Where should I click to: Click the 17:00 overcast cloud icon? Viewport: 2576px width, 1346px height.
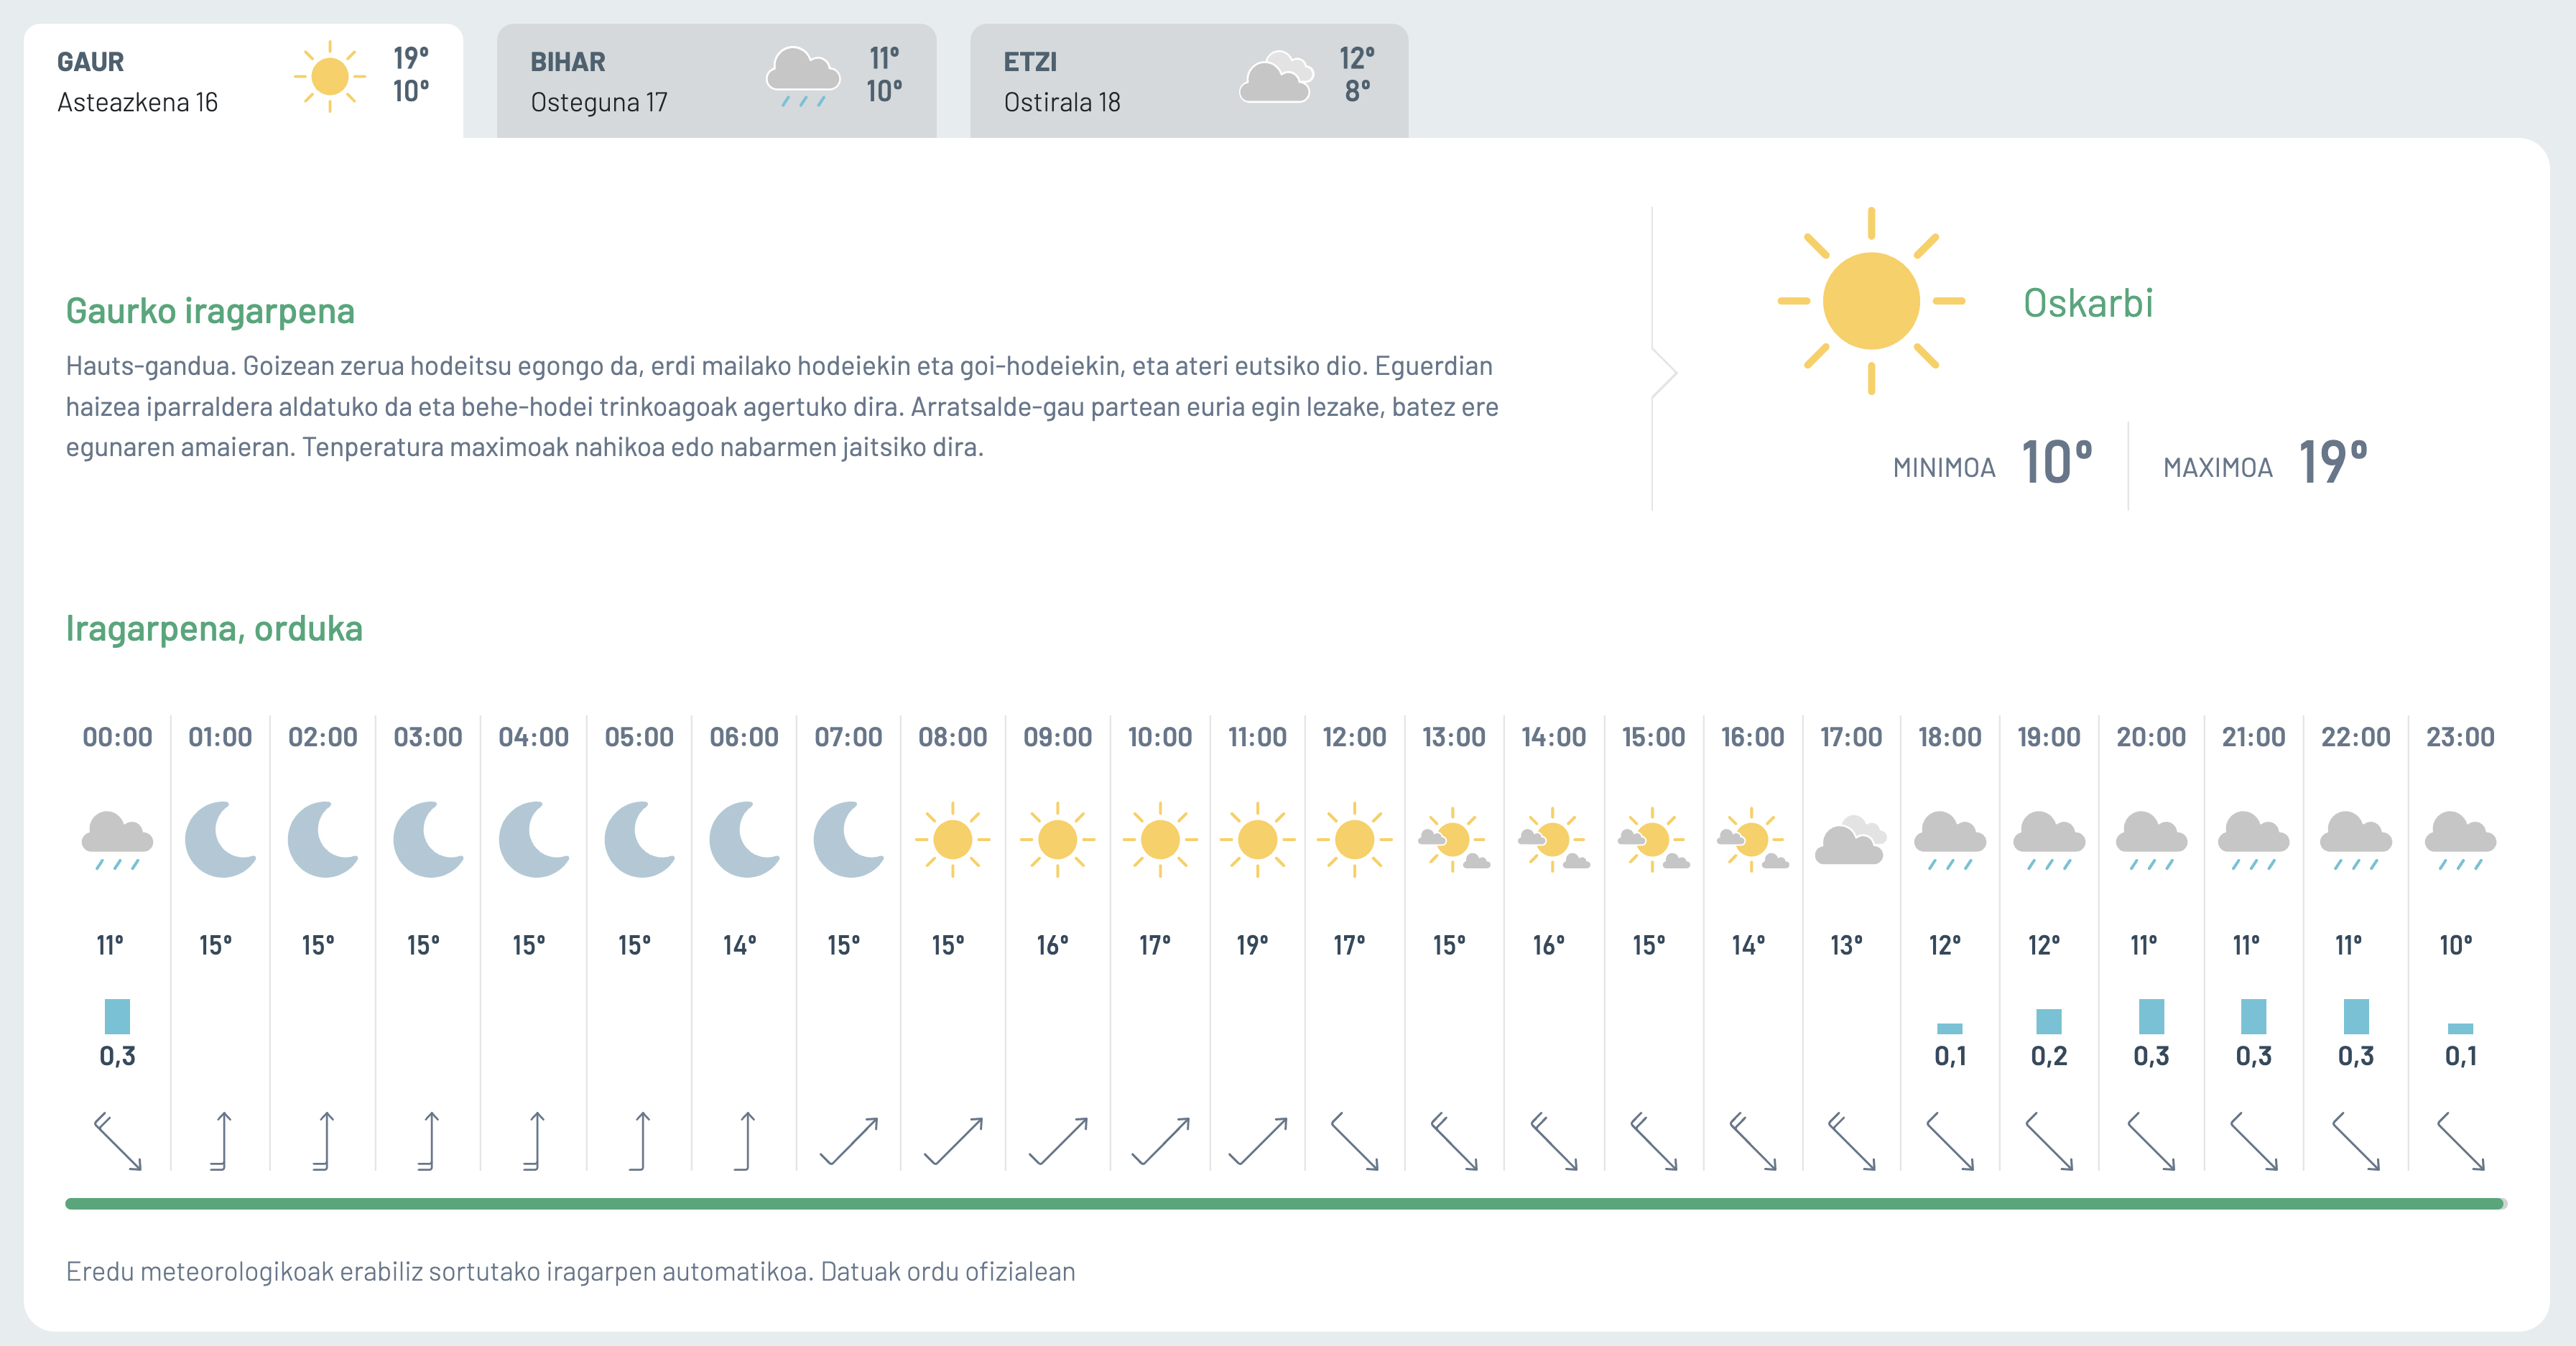pyautogui.click(x=1850, y=840)
